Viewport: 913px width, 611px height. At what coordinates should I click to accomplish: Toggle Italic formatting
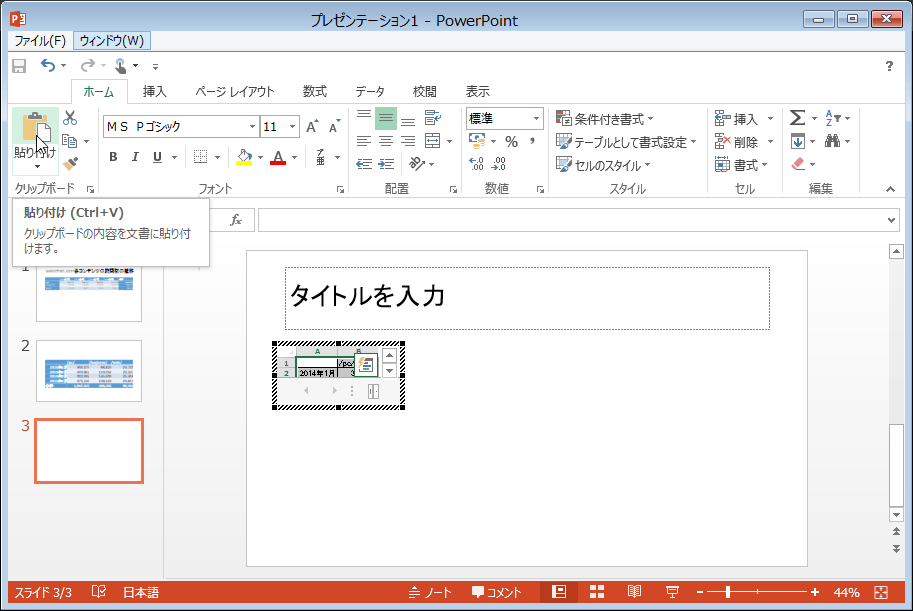tap(135, 157)
